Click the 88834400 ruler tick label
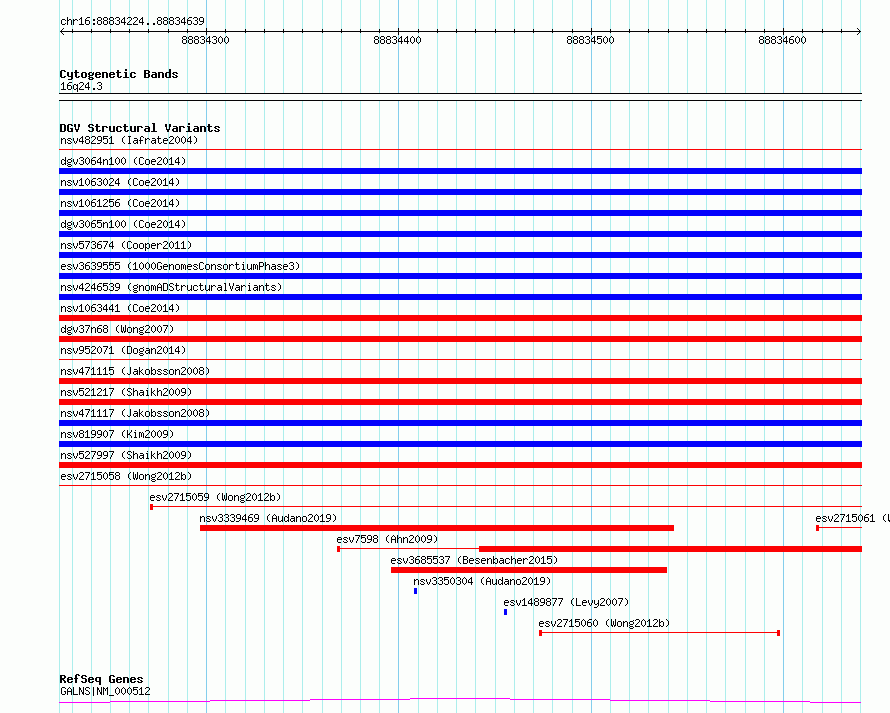Screen dimensions: 890x713 point(397,40)
